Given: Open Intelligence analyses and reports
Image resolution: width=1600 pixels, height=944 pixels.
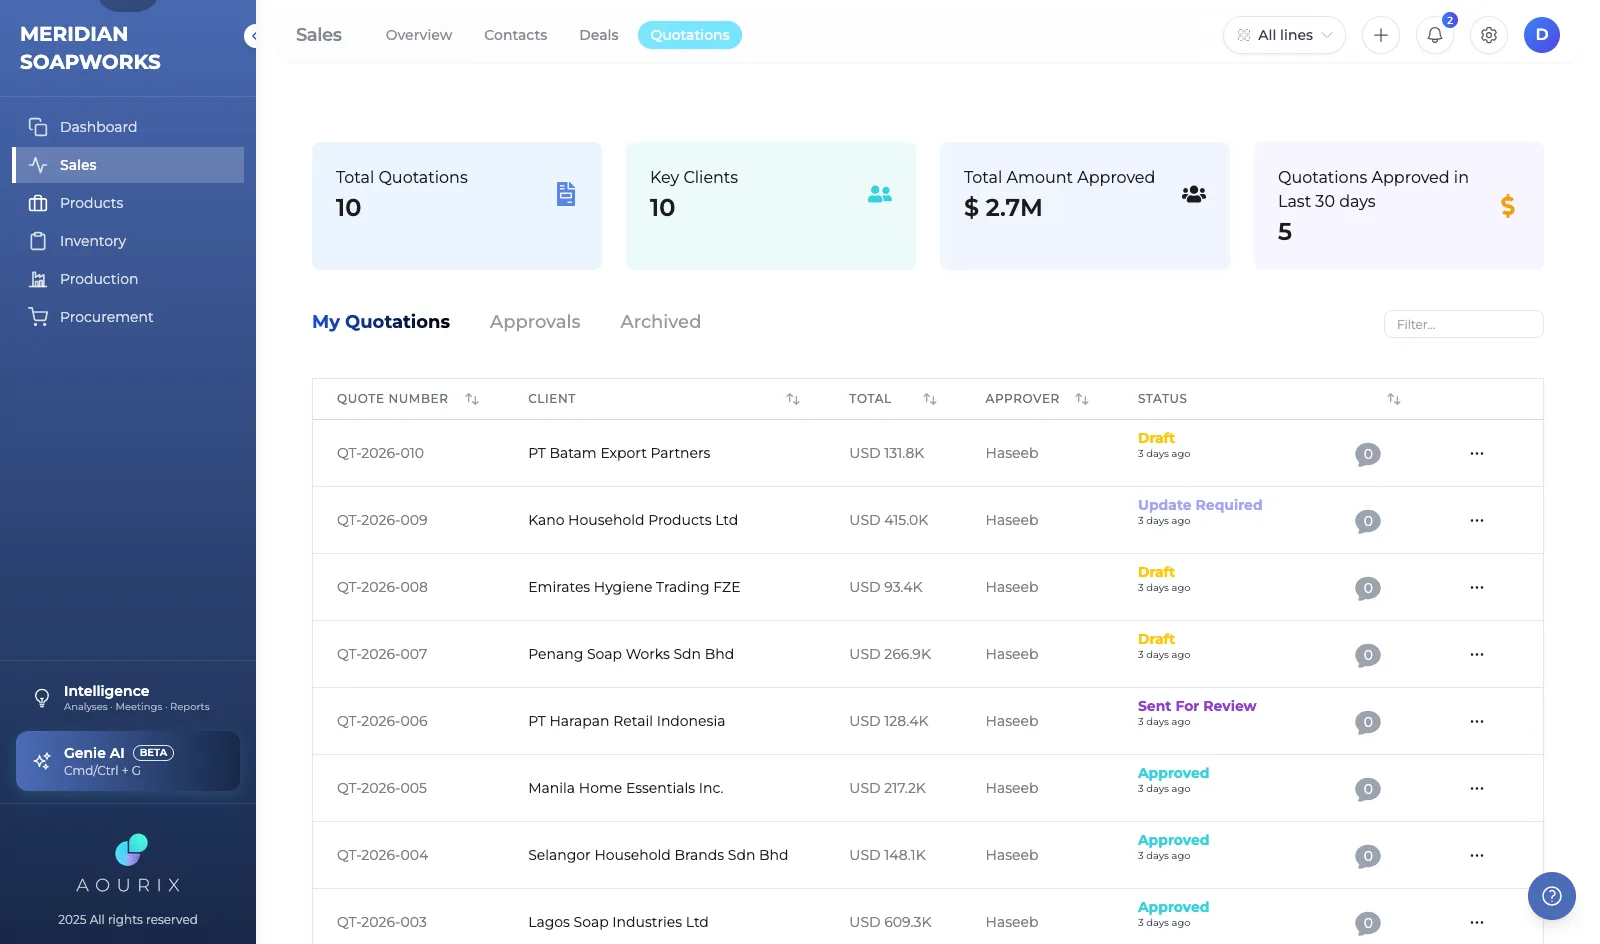Looking at the screenshot, I should pyautogui.click(x=128, y=697).
